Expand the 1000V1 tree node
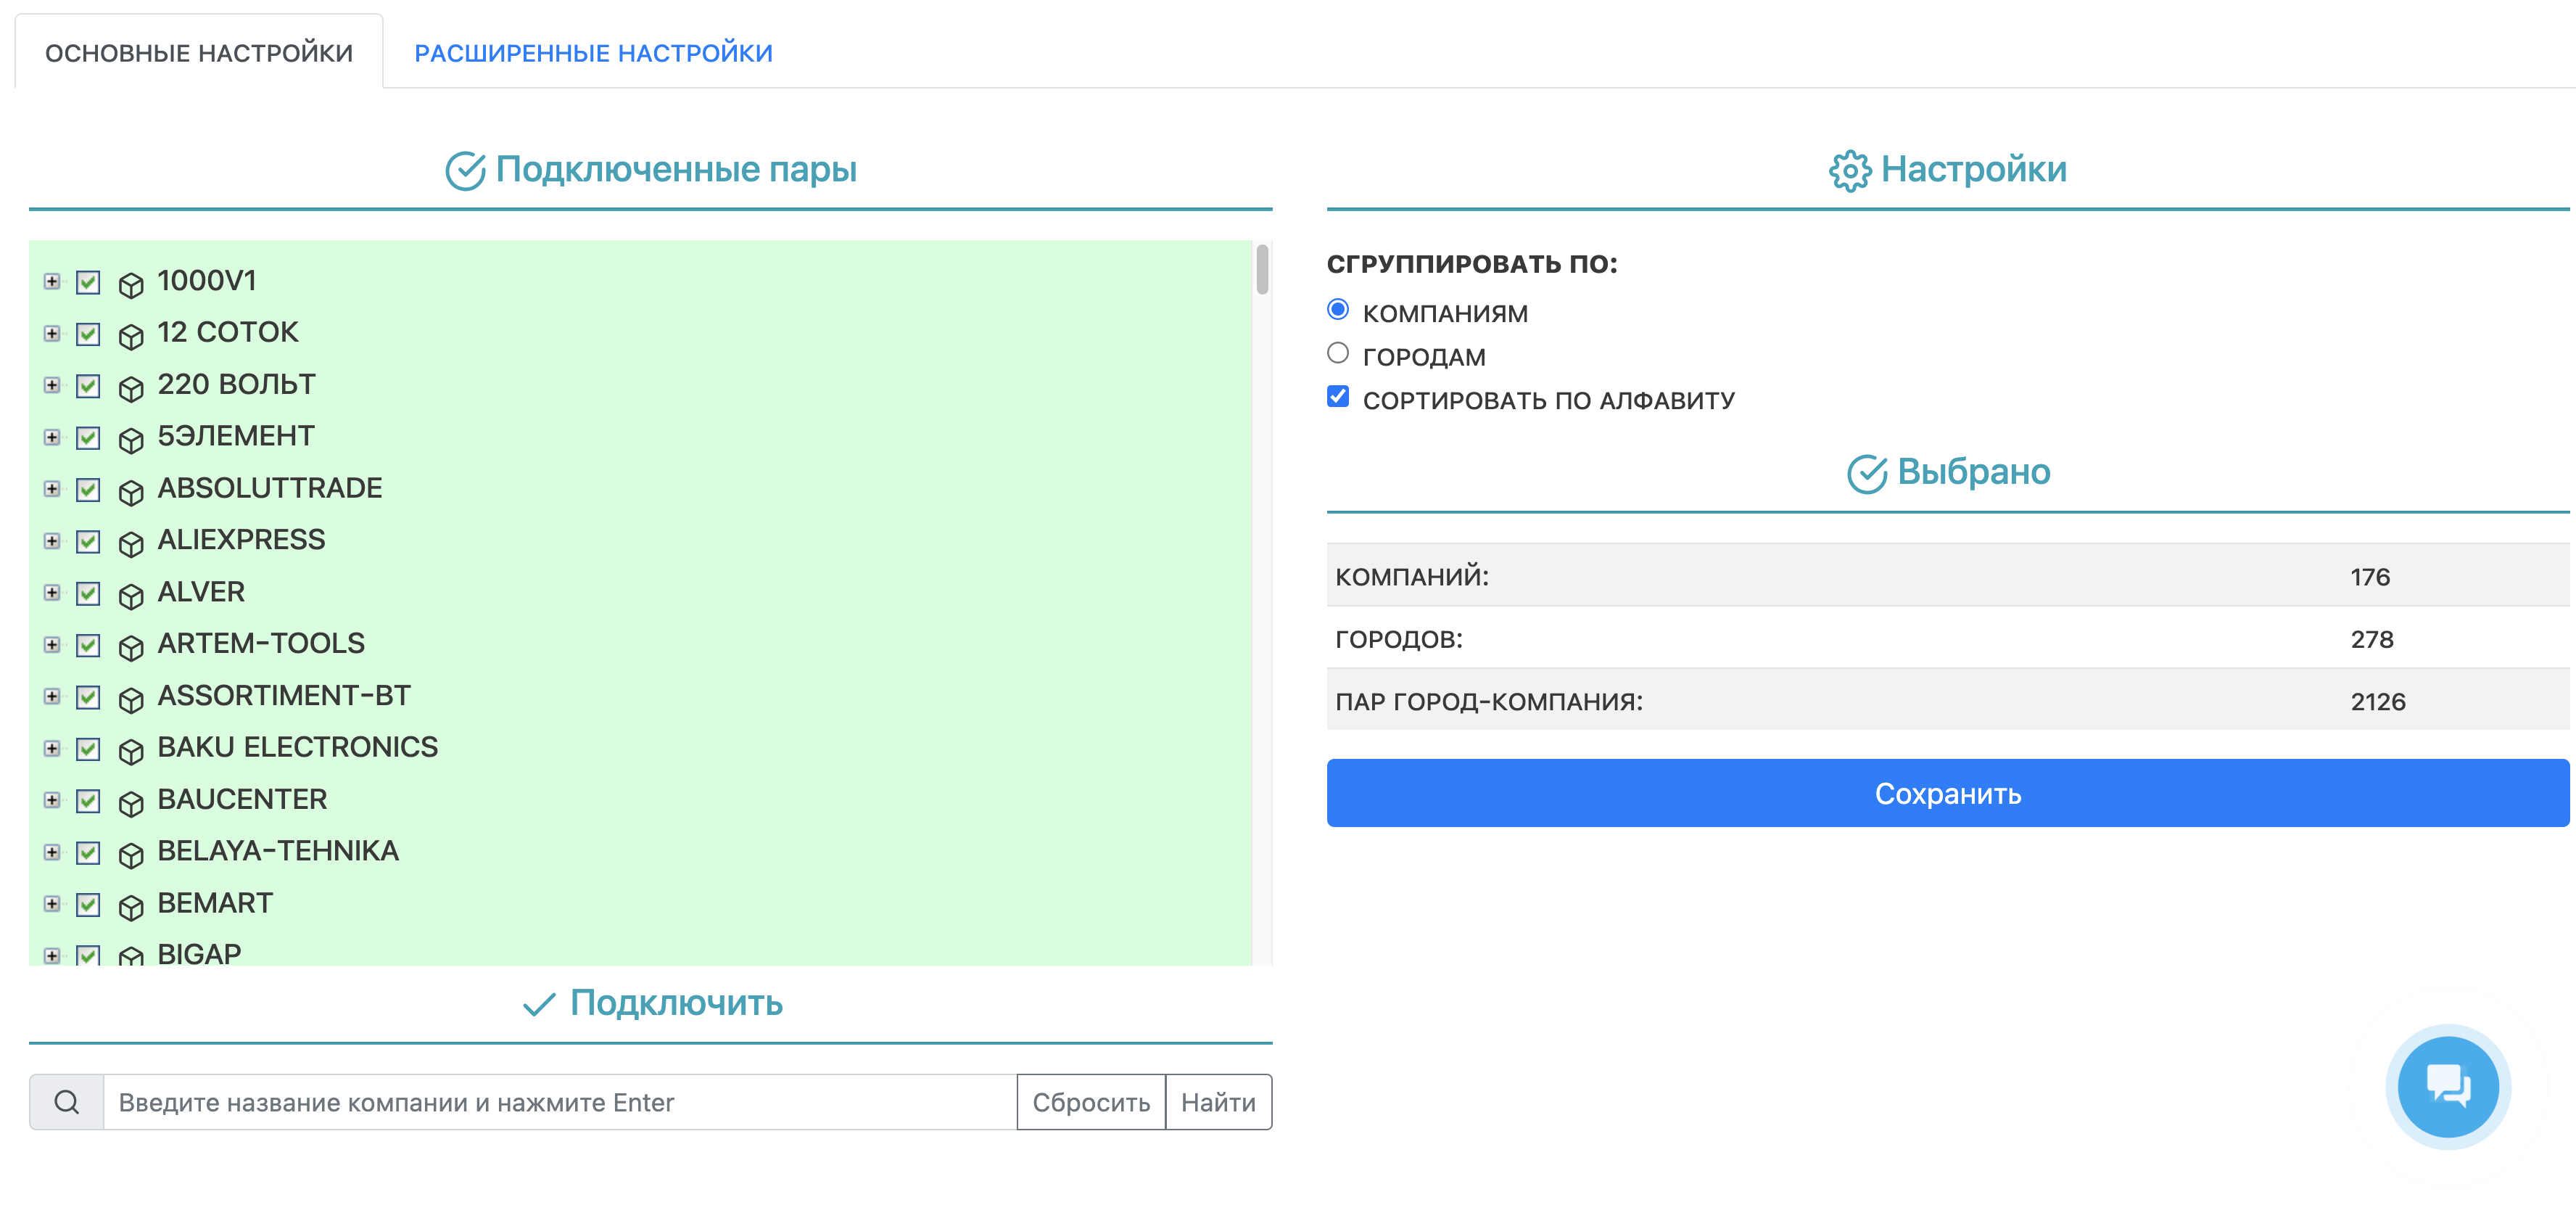The height and width of the screenshot is (1213, 2576). pyautogui.click(x=52, y=281)
